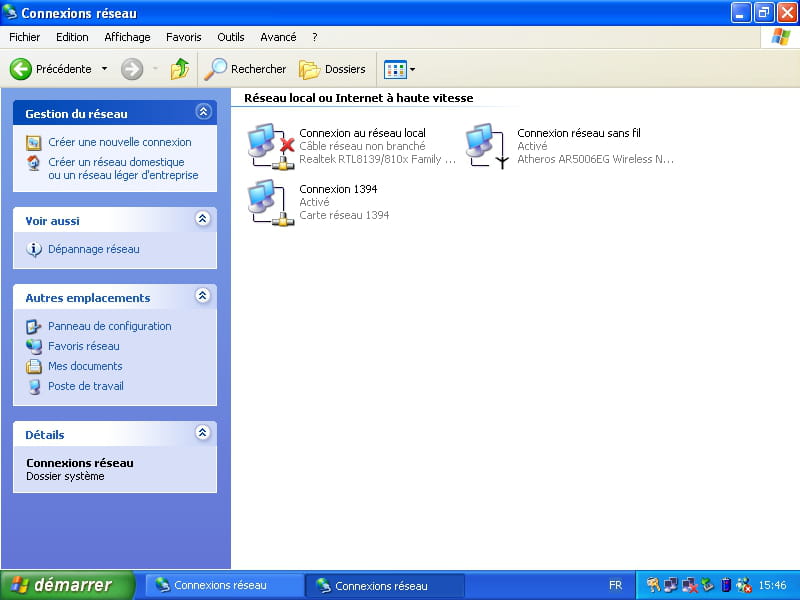Viewport: 800px width, 600px height.
Task: Select the Connexion 1394 icon
Action: [271, 203]
